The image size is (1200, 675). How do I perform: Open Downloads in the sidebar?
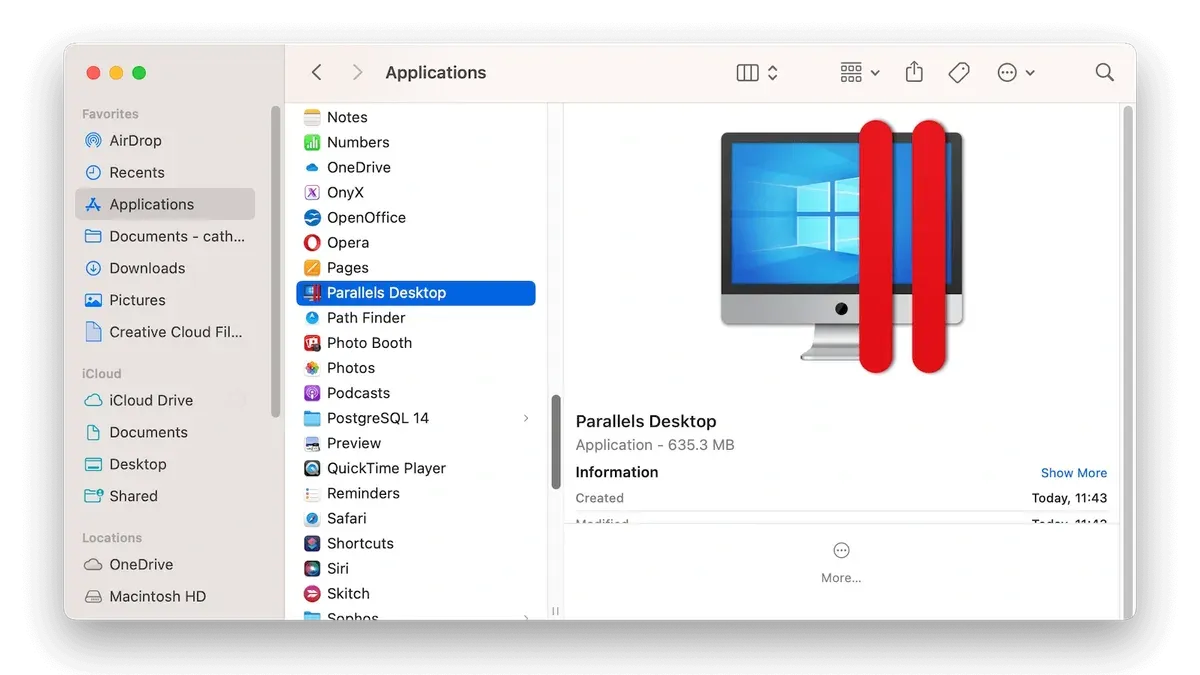[165, 268]
